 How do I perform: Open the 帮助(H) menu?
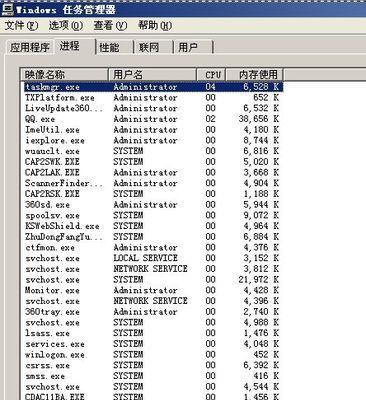coord(155,26)
